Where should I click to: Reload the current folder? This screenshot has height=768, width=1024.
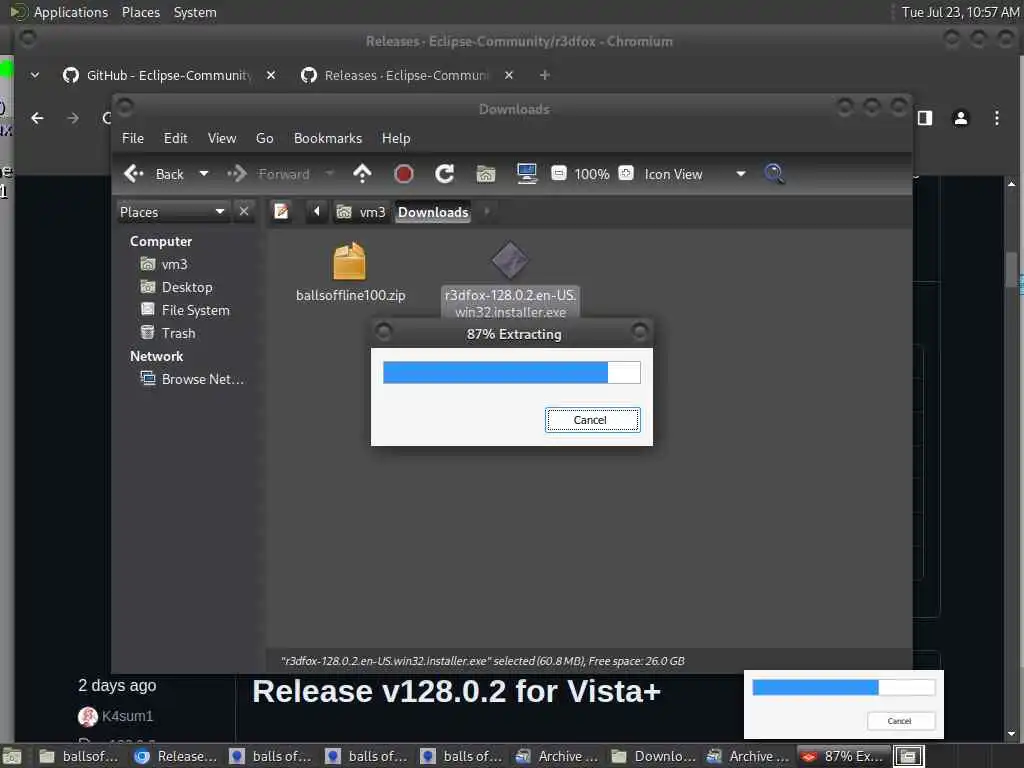tap(445, 174)
